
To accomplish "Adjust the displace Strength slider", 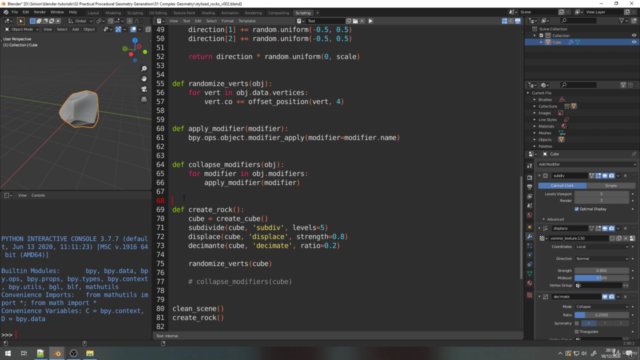I will pyautogui.click(x=602, y=271).
